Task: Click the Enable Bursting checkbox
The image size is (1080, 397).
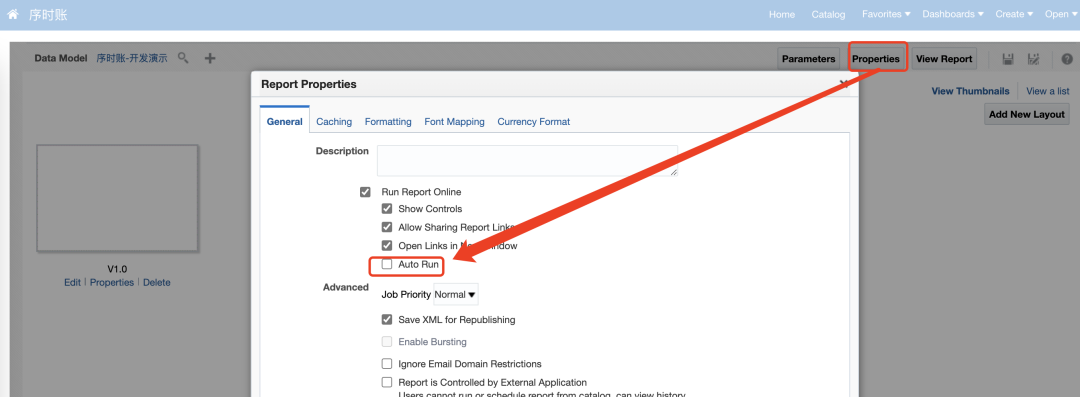Action: pos(387,342)
